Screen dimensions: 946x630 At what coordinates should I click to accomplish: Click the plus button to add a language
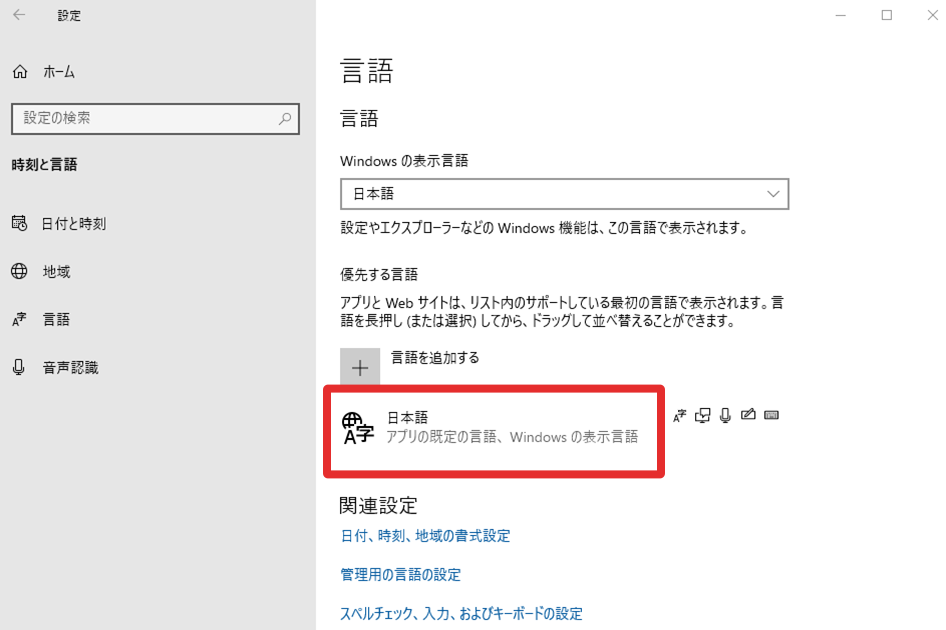tap(360, 367)
